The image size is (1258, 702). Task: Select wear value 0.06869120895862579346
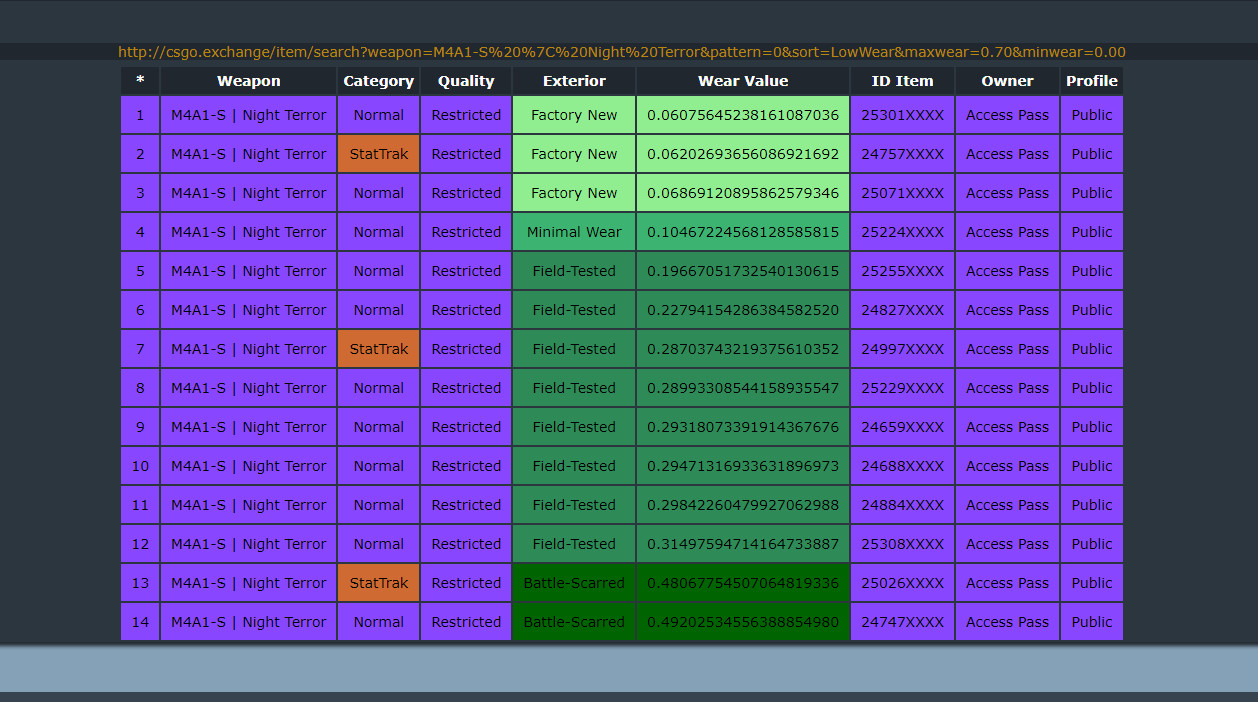click(743, 193)
